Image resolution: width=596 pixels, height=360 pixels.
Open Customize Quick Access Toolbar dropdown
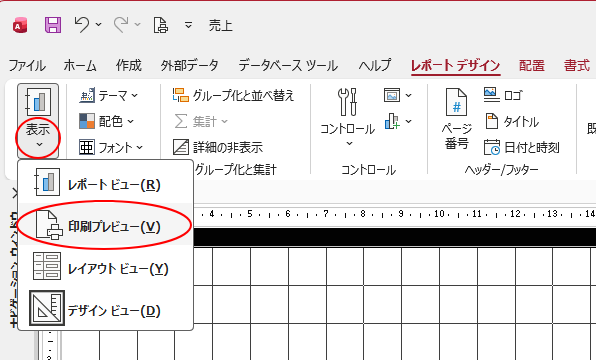pyautogui.click(x=188, y=25)
